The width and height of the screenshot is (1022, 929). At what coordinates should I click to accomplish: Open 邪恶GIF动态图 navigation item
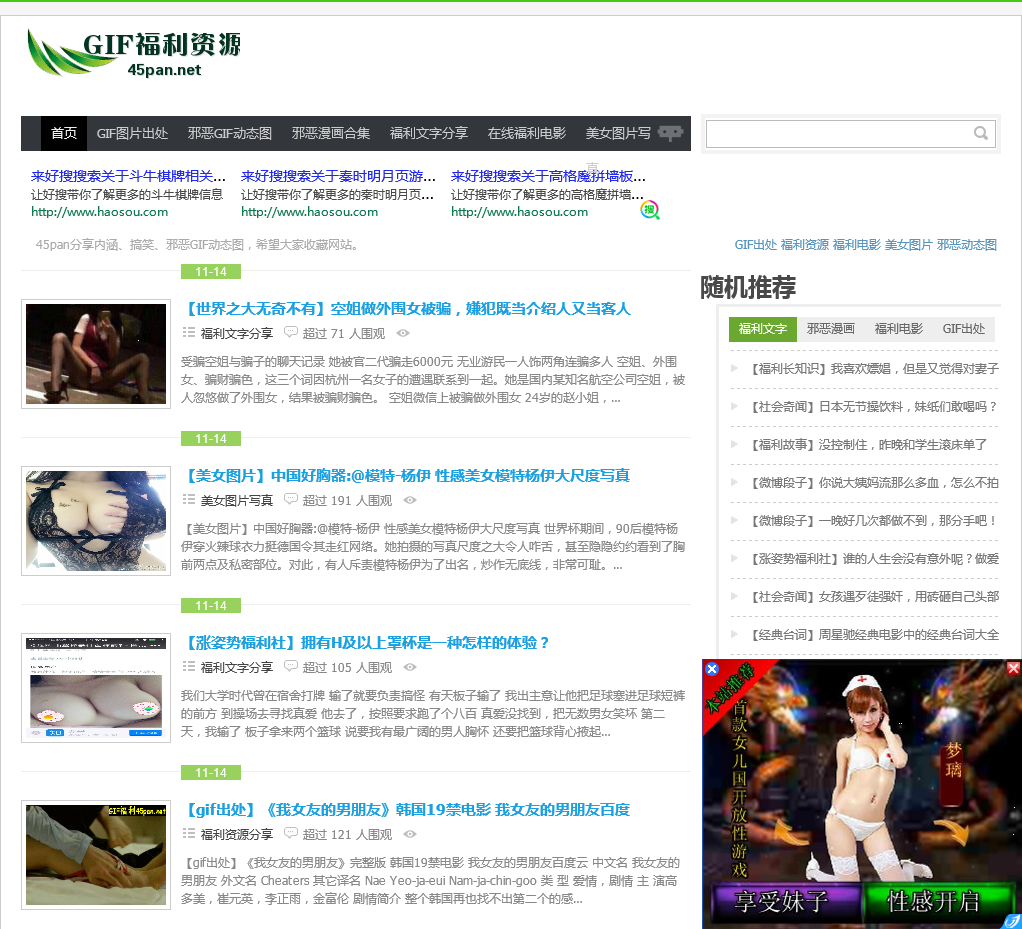pos(229,133)
